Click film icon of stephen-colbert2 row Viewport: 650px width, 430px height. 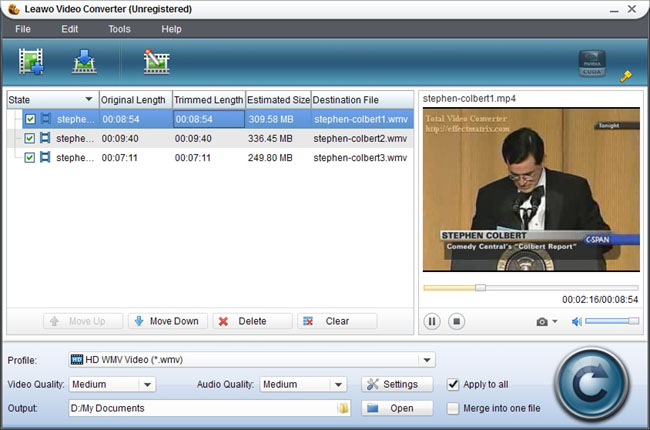click(45, 138)
